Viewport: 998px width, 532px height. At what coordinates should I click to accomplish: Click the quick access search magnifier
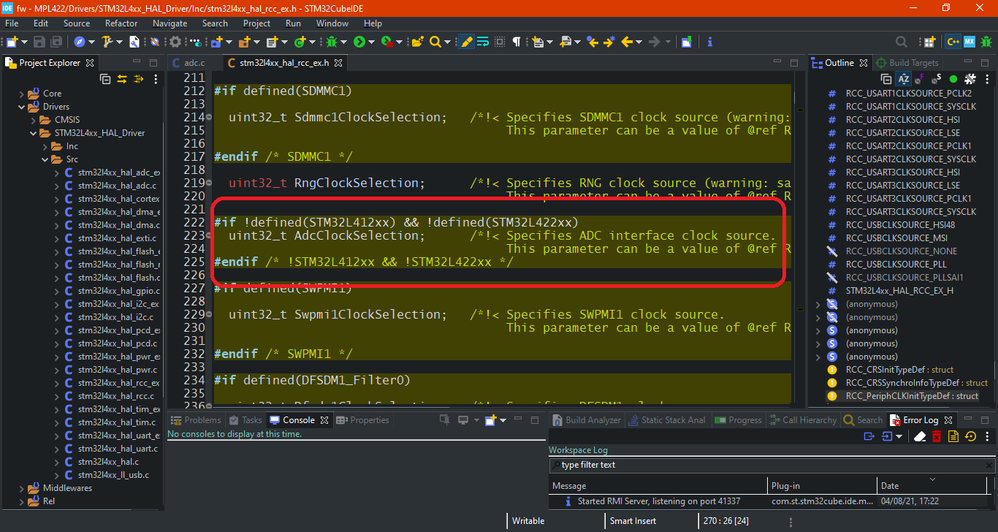pos(901,42)
